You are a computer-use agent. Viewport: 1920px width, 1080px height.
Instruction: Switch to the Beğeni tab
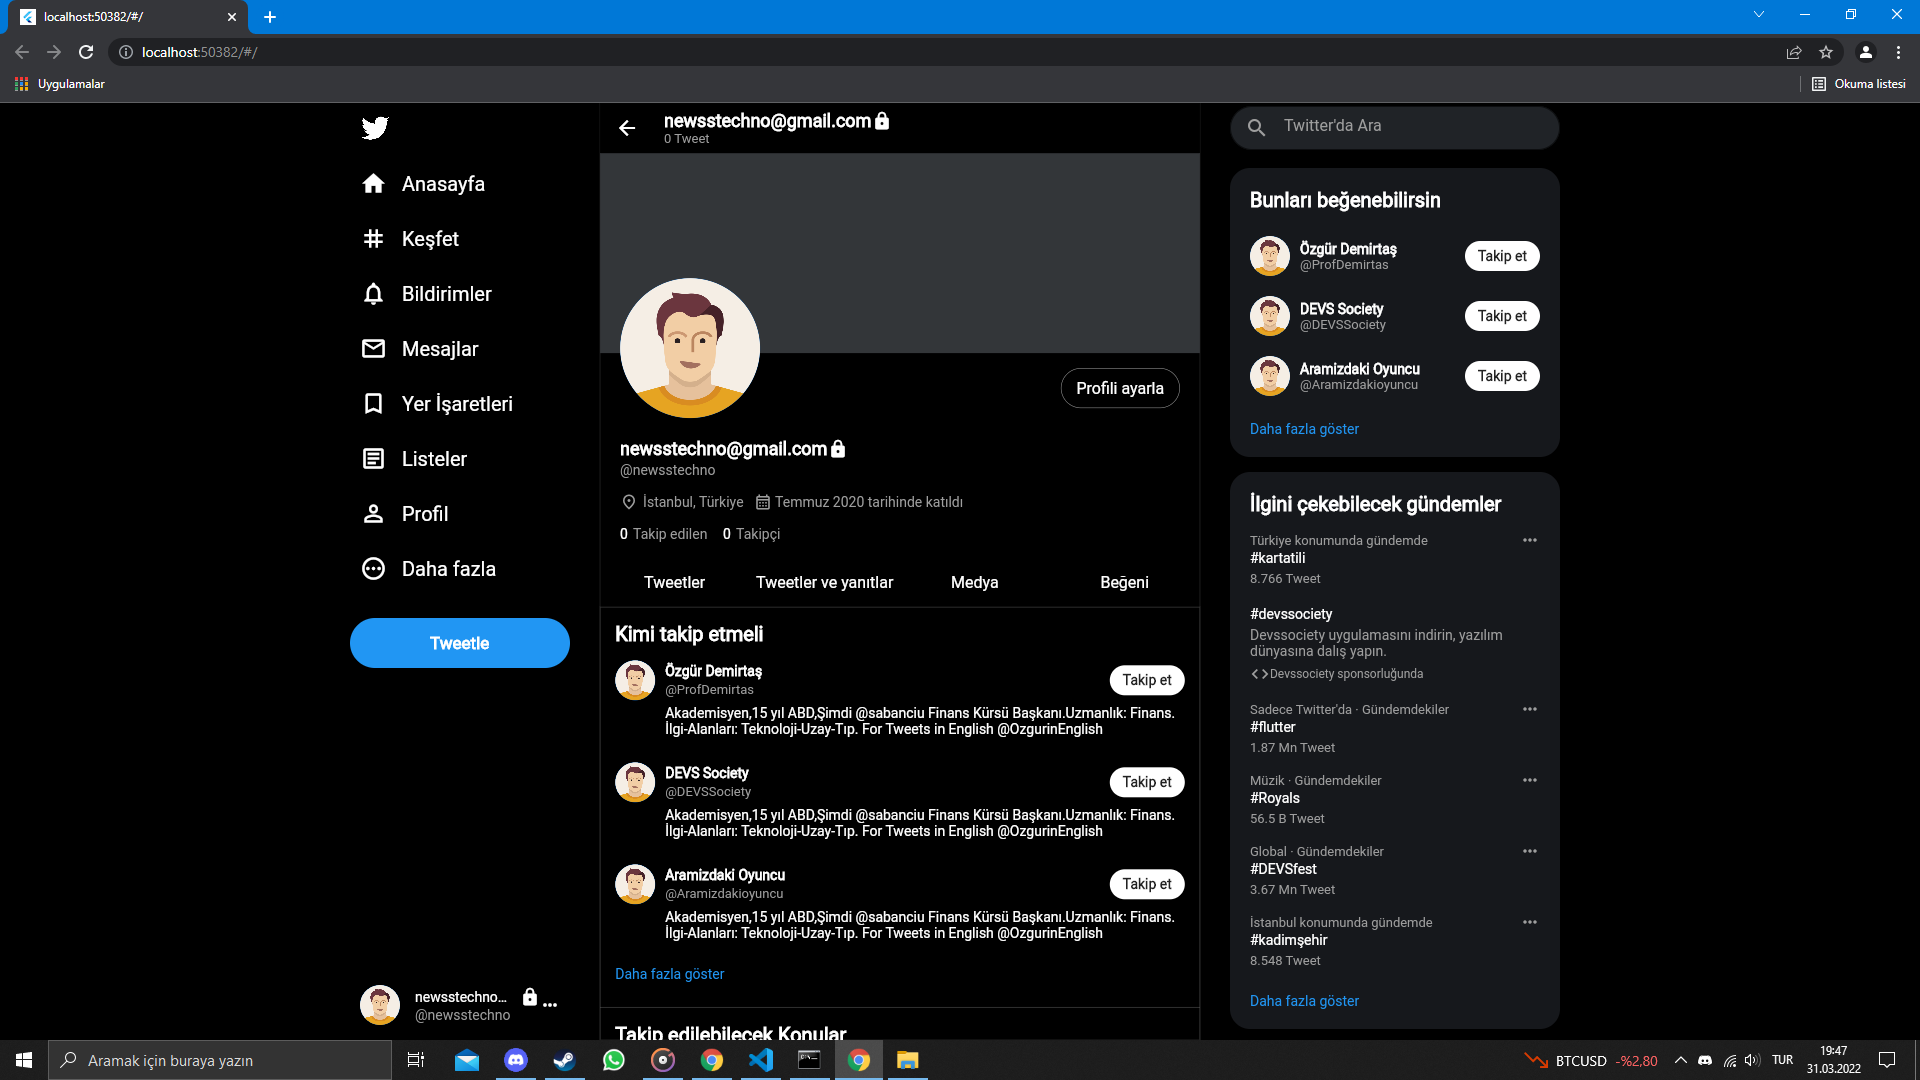[x=1124, y=582]
